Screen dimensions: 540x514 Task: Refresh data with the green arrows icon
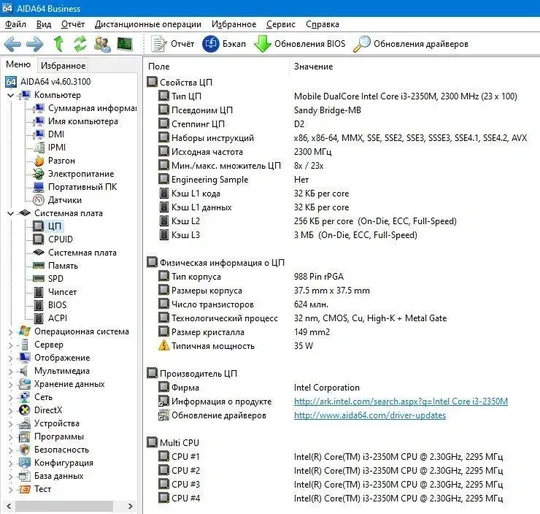[x=80, y=44]
